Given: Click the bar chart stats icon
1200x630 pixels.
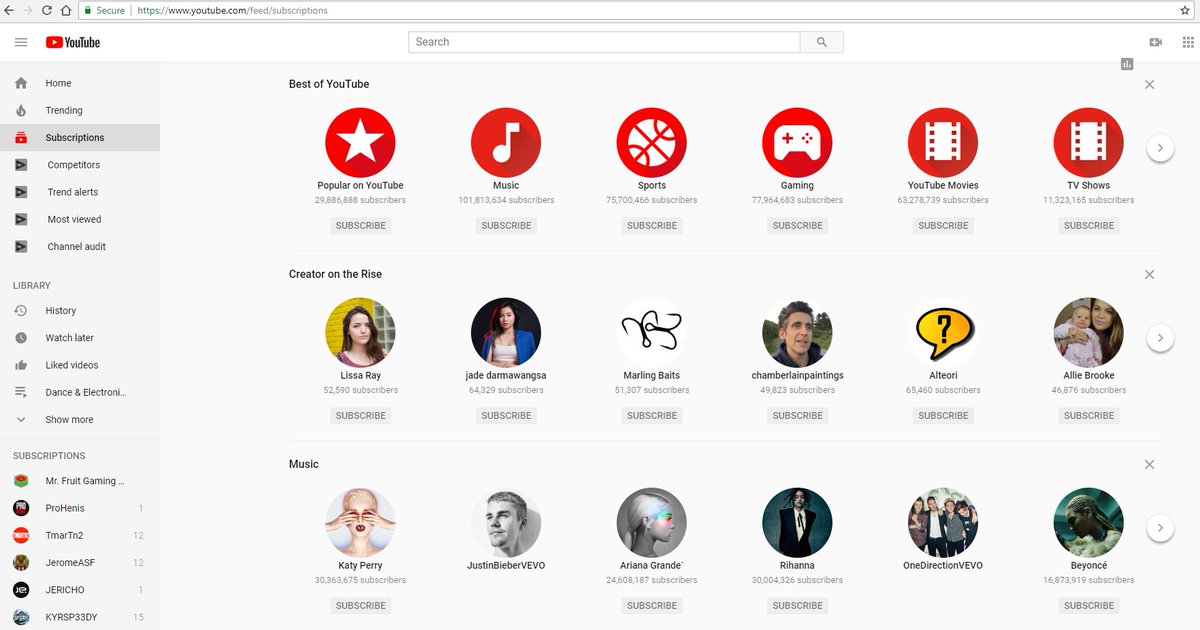Looking at the screenshot, I should tap(1127, 64).
